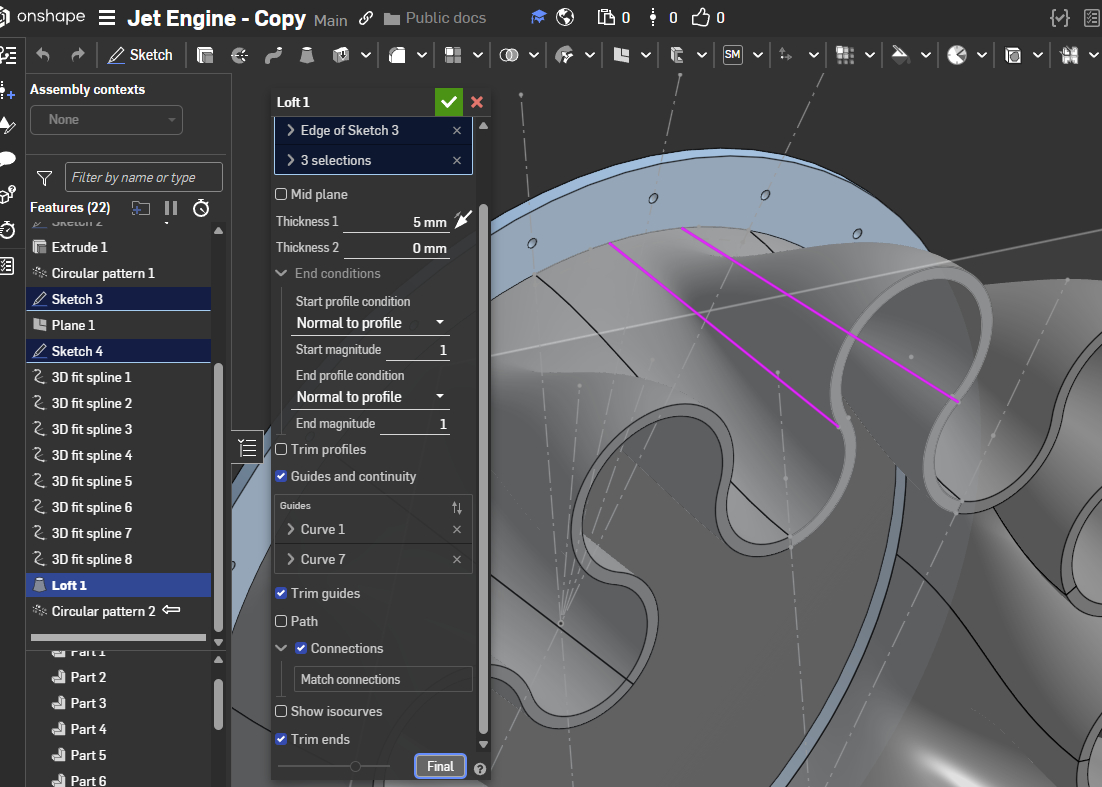Remove Curve 7 from Guides list
This screenshot has width=1102, height=787.
(x=457, y=560)
